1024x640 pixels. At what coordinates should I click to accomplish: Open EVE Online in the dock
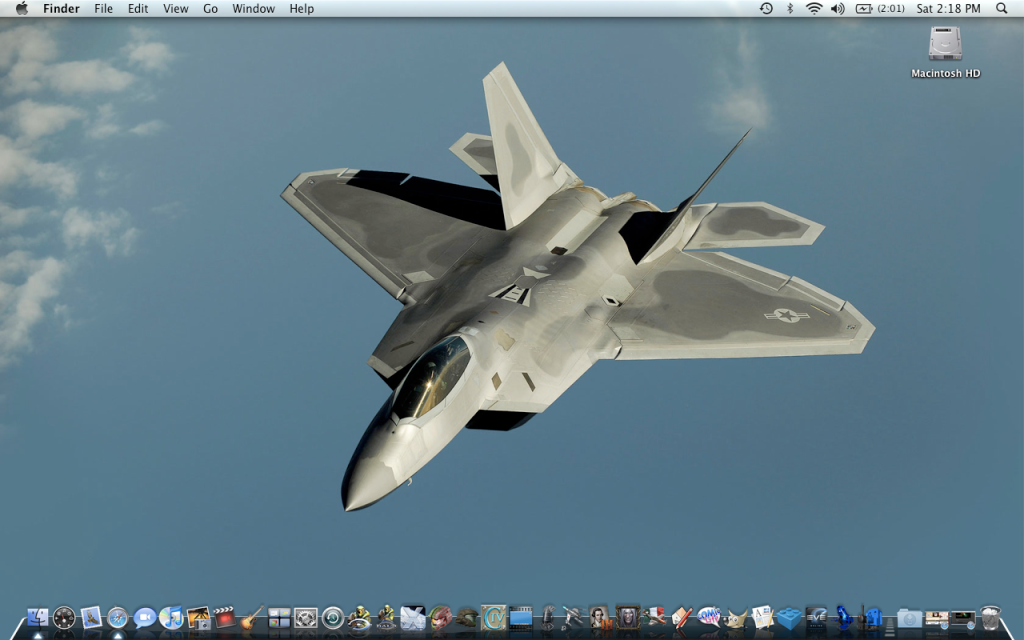(x=817, y=618)
